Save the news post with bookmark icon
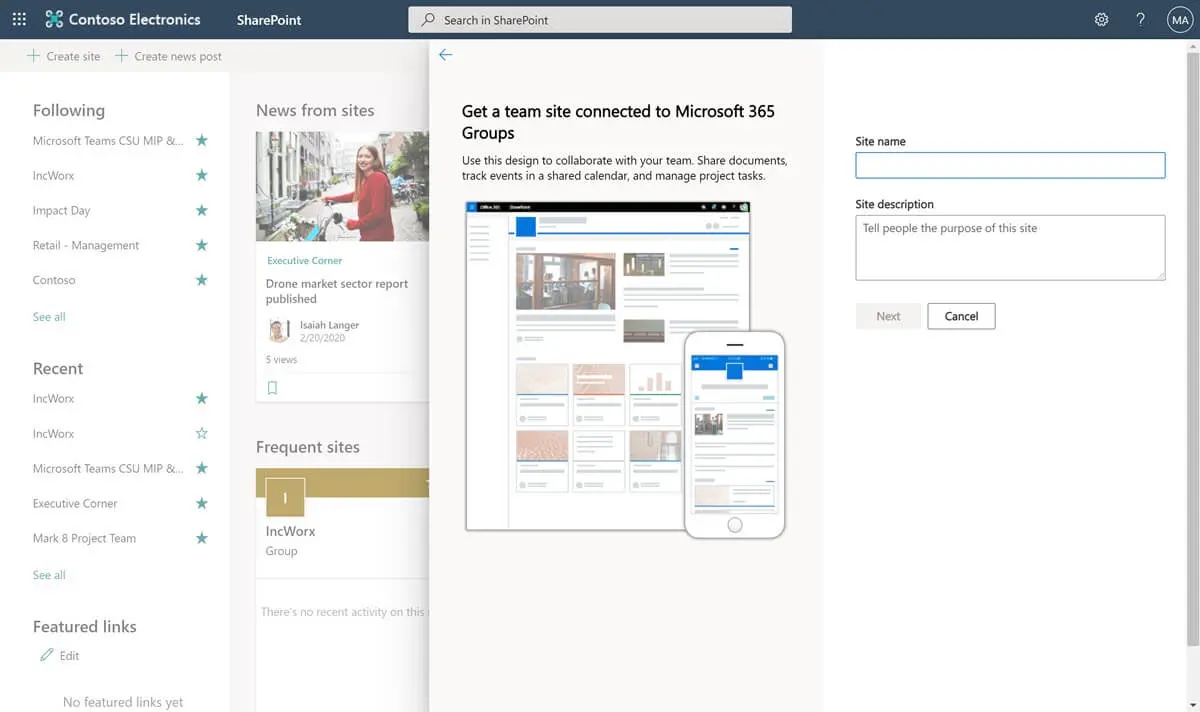This screenshot has width=1200, height=712. click(272, 388)
